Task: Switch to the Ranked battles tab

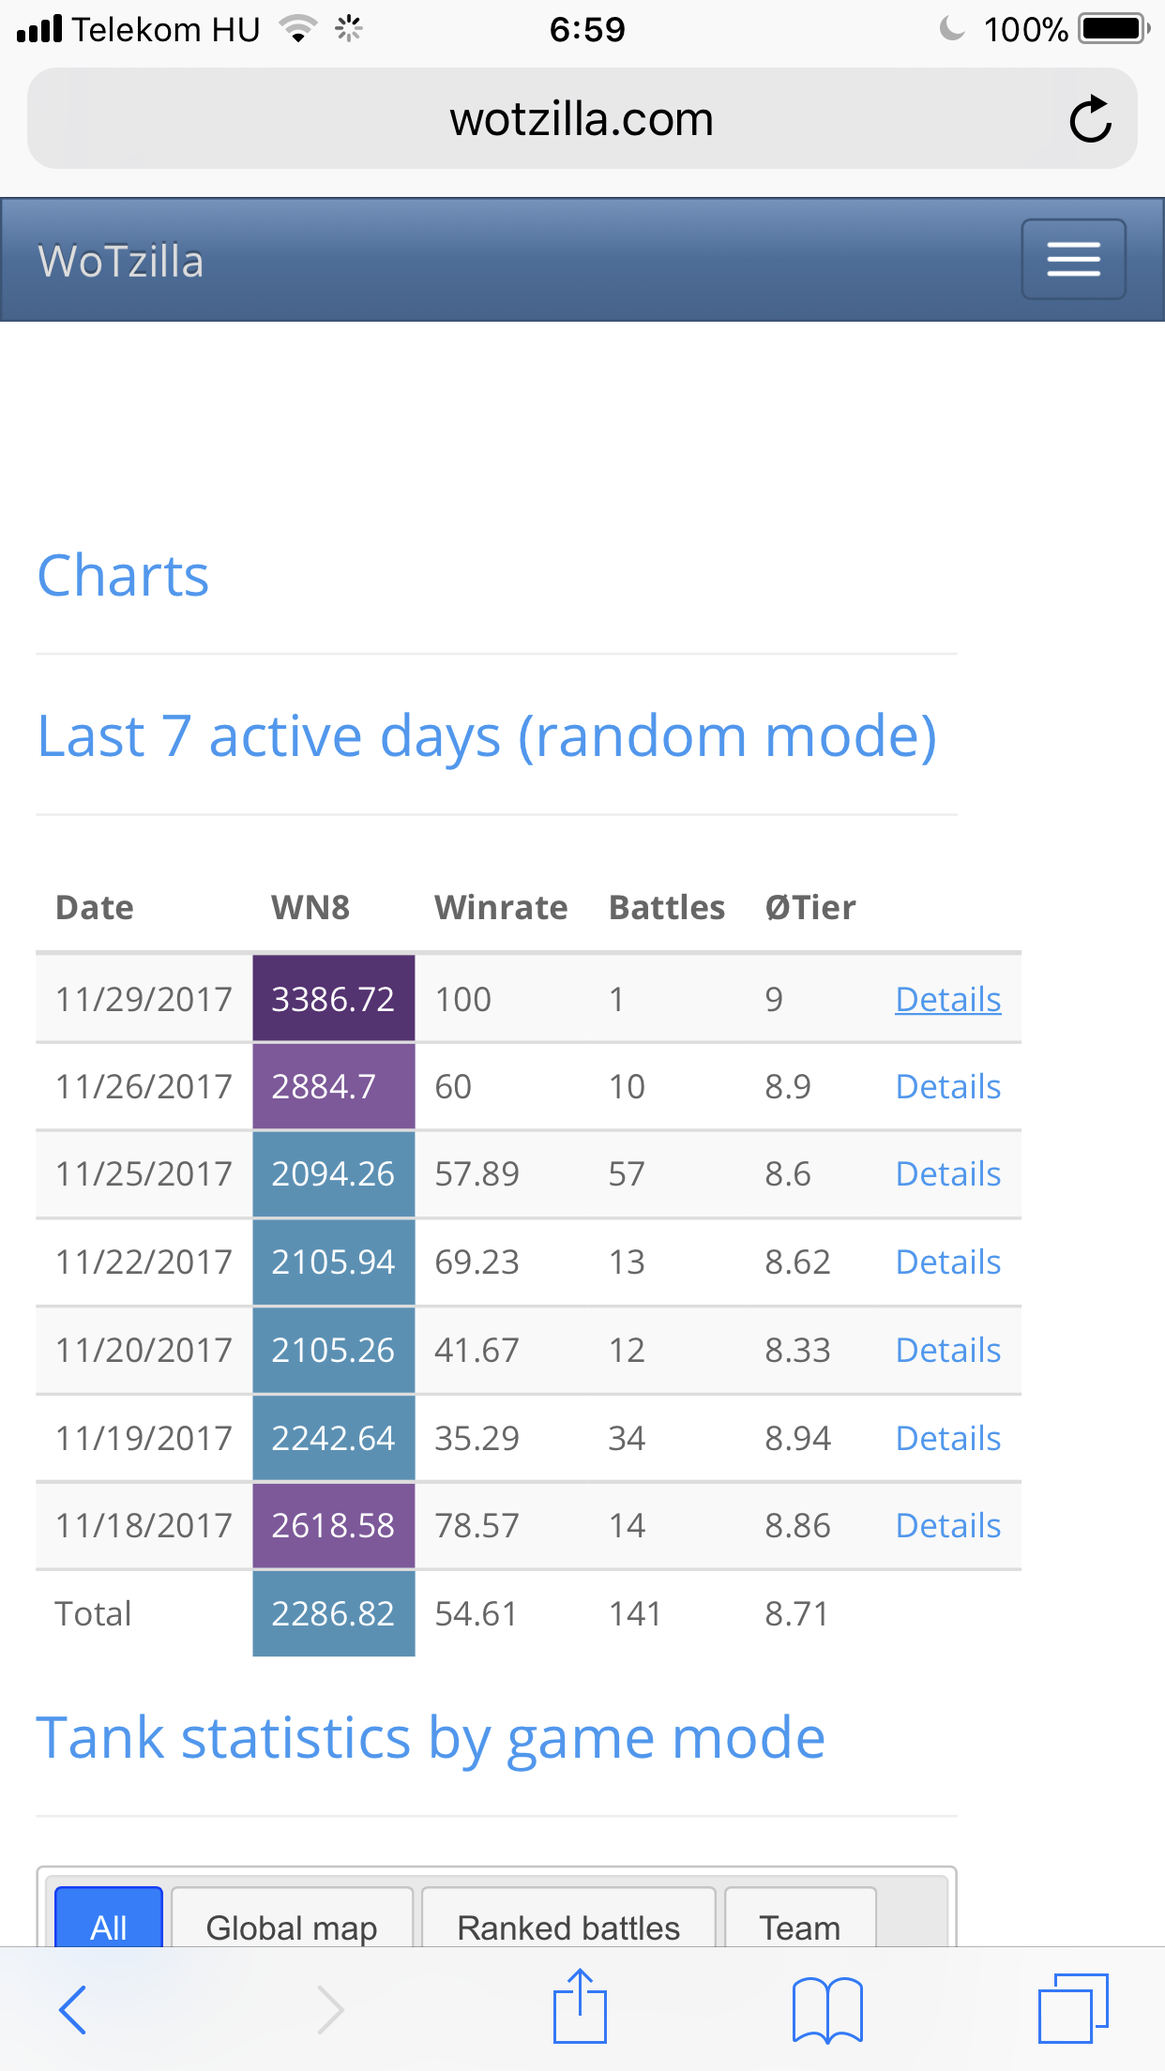Action: pyautogui.click(x=568, y=1918)
